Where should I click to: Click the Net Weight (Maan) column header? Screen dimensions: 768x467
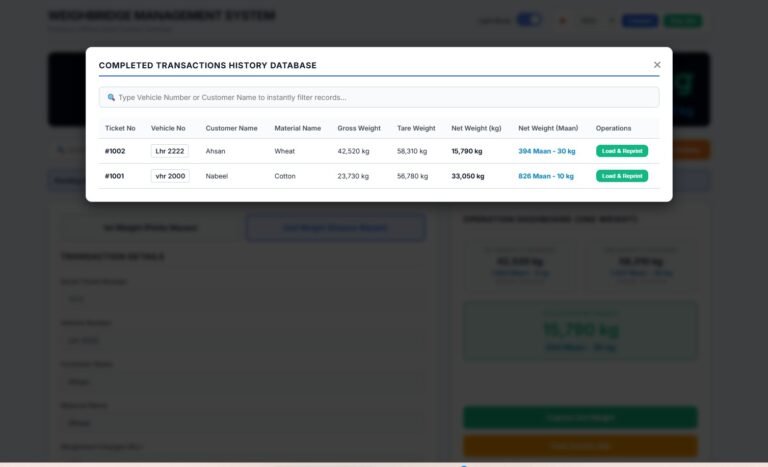coord(548,128)
